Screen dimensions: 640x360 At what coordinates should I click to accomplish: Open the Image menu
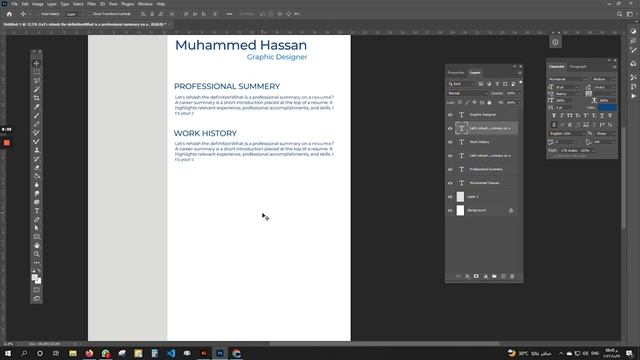click(38, 4)
